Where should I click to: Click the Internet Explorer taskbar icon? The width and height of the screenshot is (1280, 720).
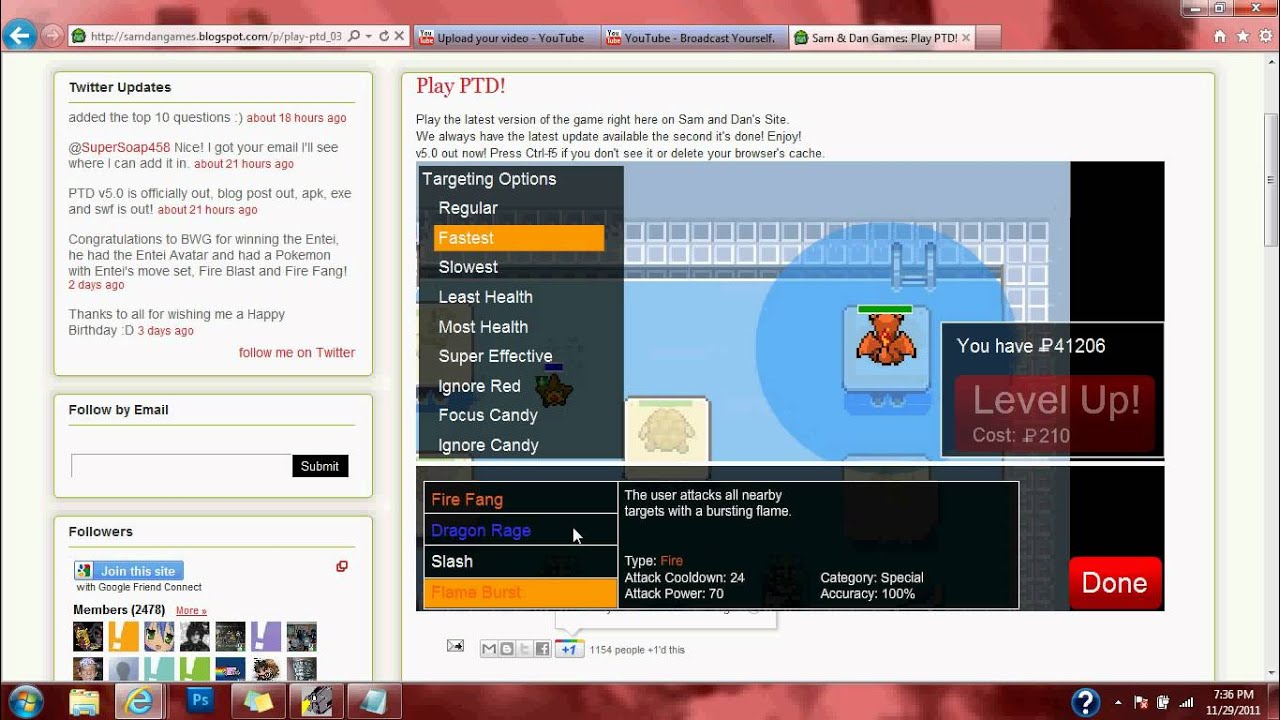pyautogui.click(x=137, y=700)
